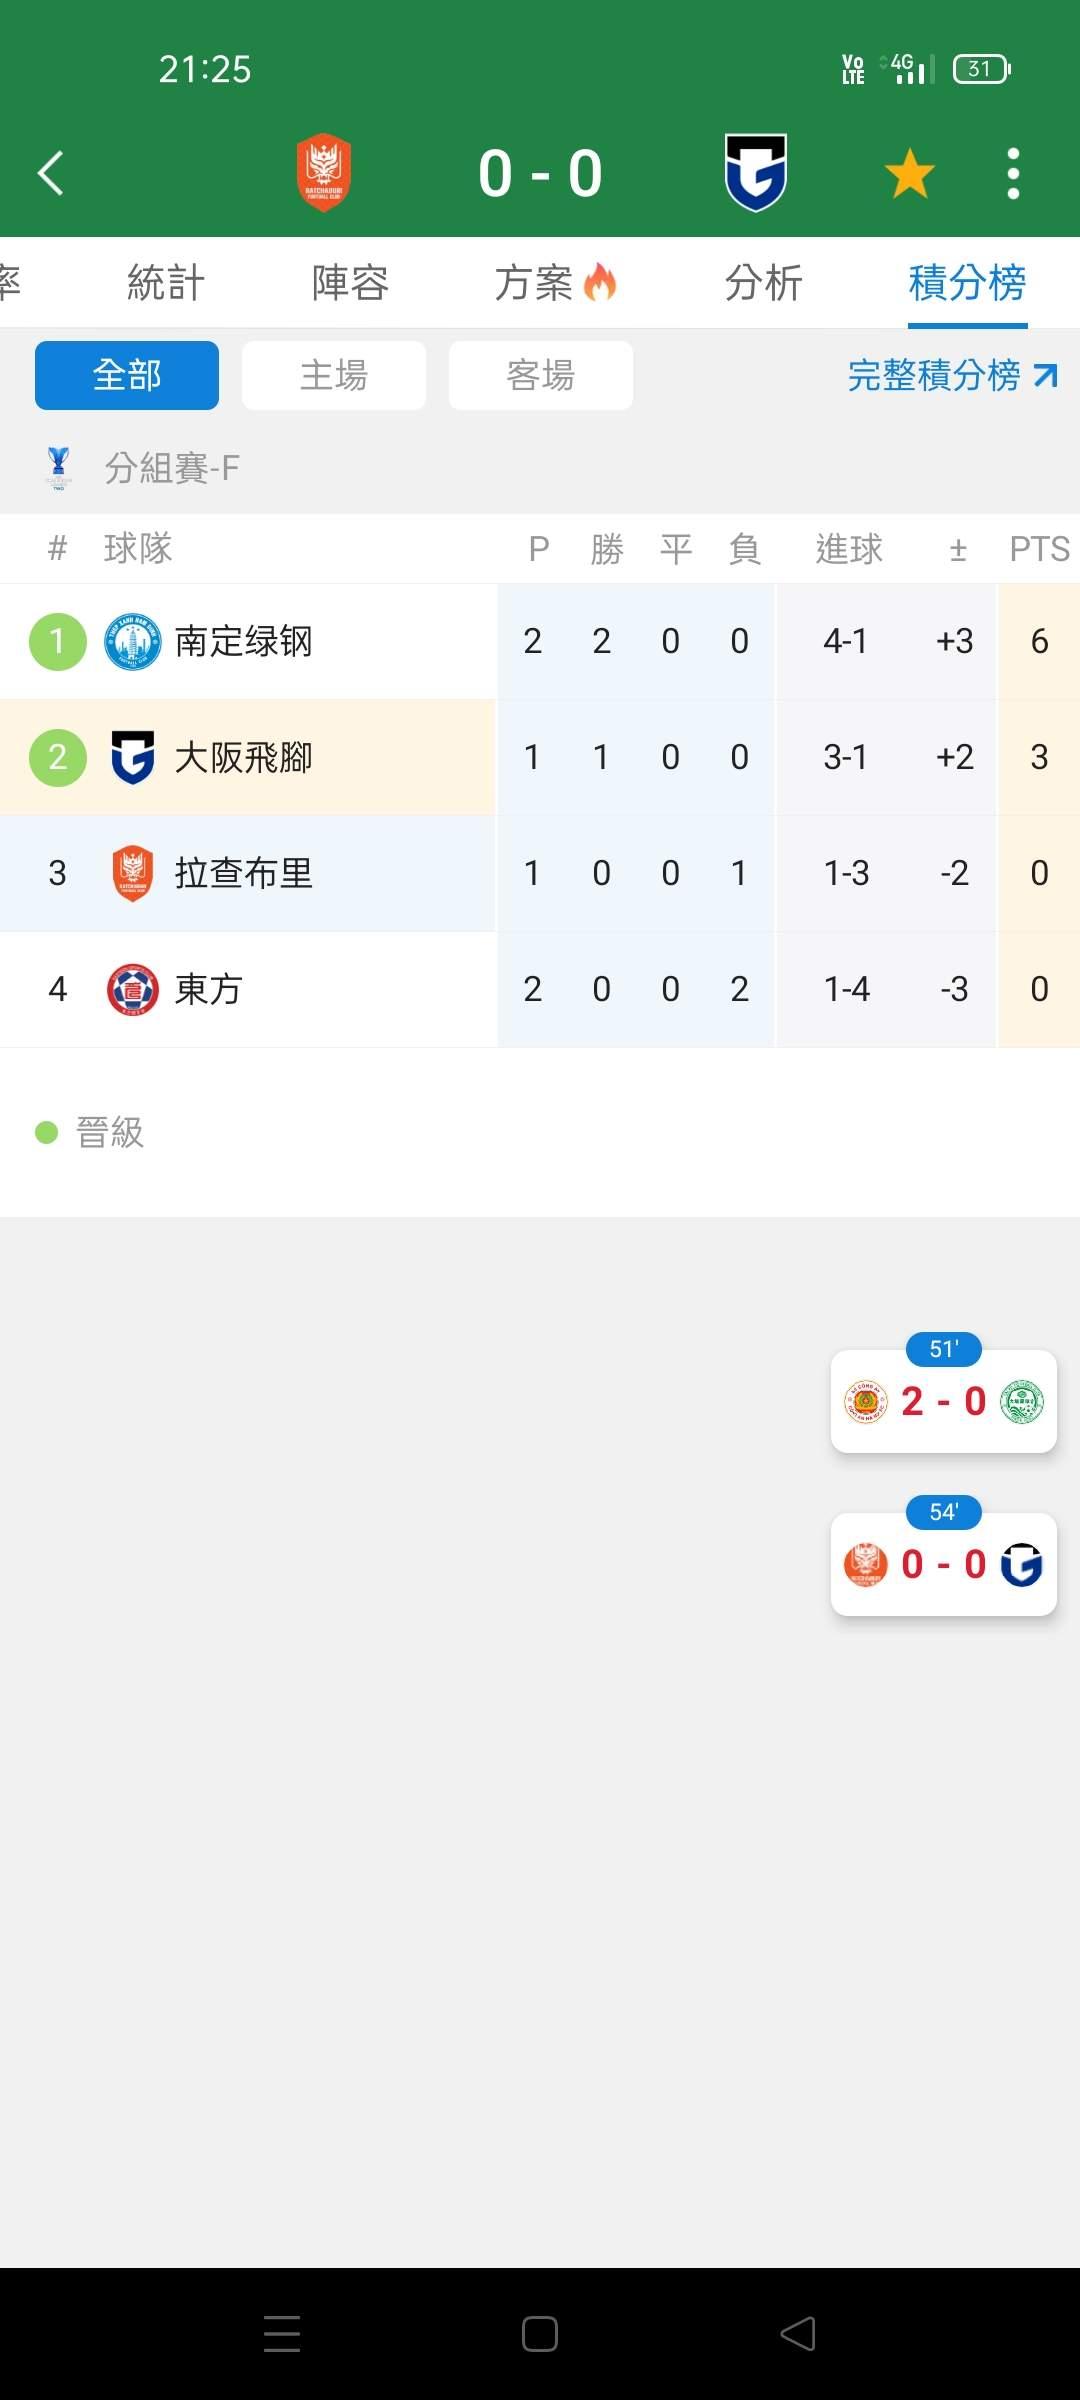Open the floating 0 - 0 live match card

click(x=943, y=1564)
